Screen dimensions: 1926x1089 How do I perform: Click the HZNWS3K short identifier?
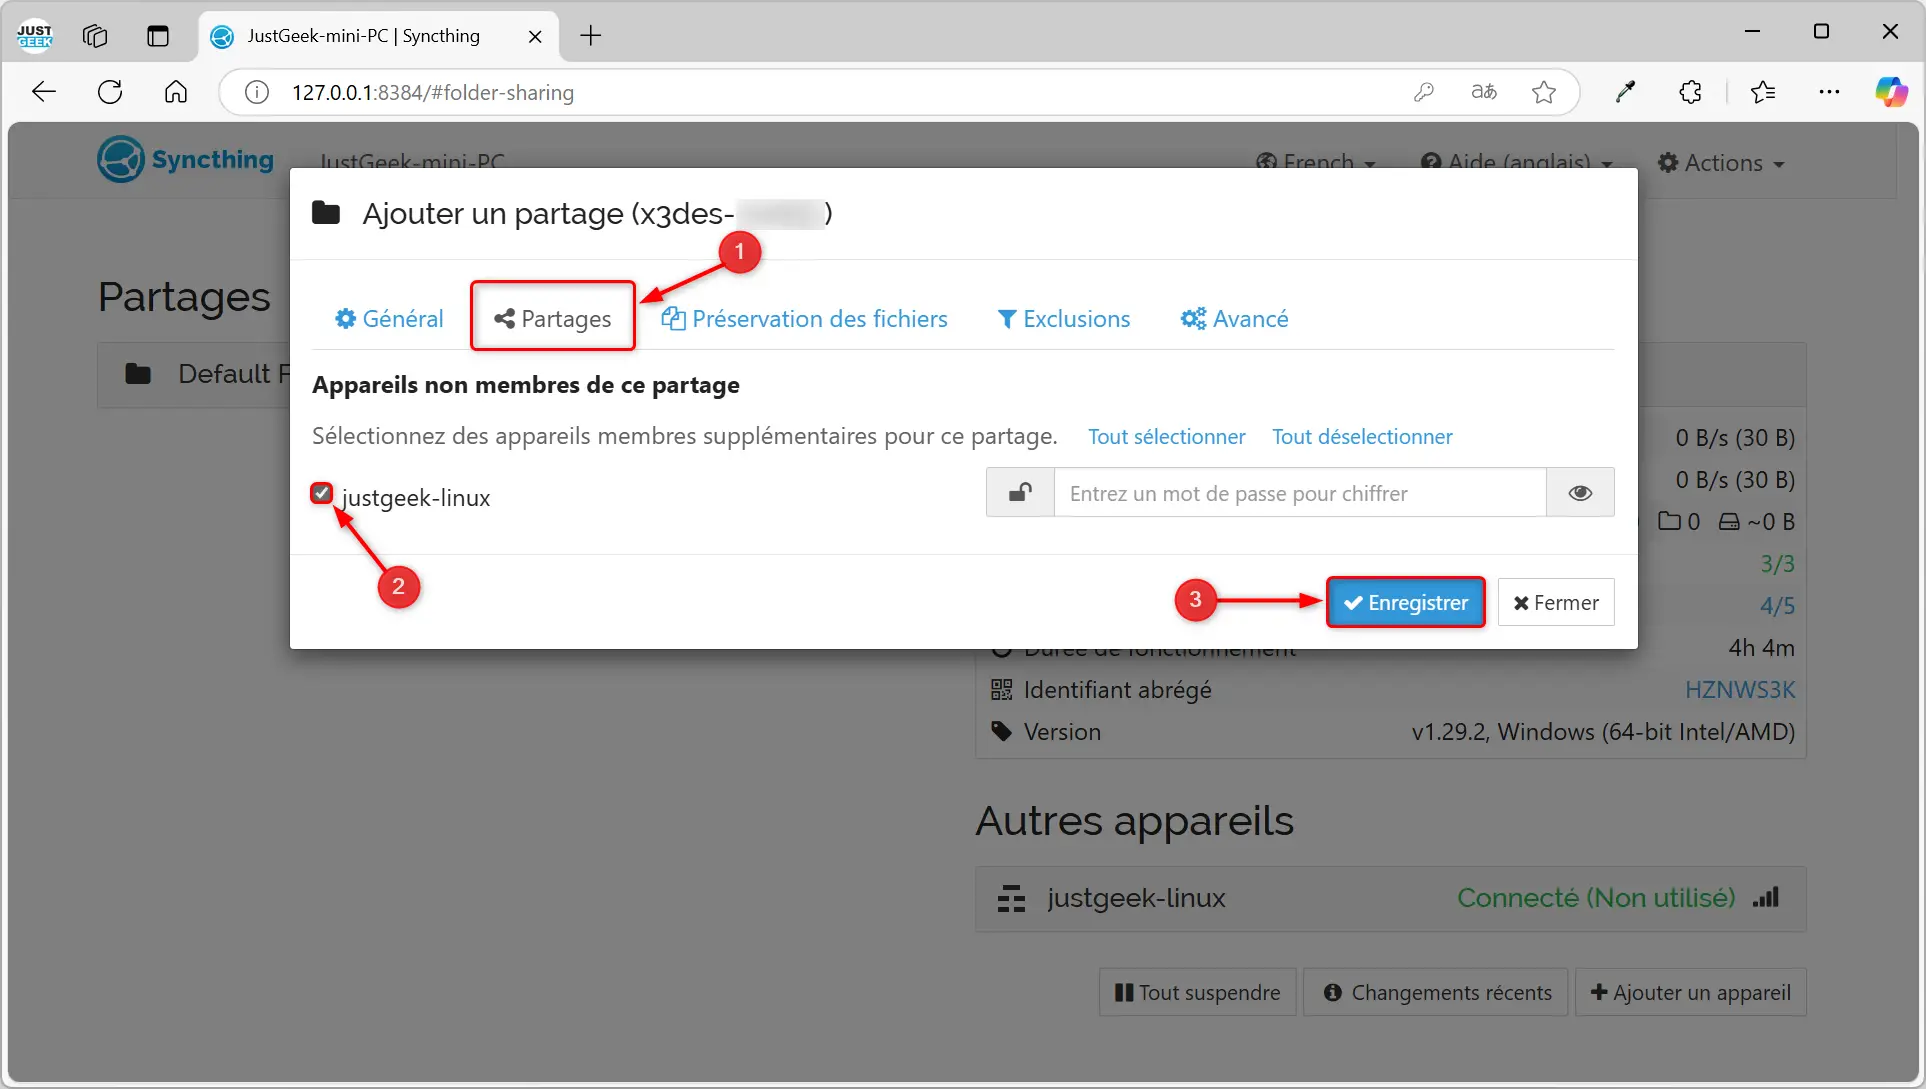coord(1740,690)
